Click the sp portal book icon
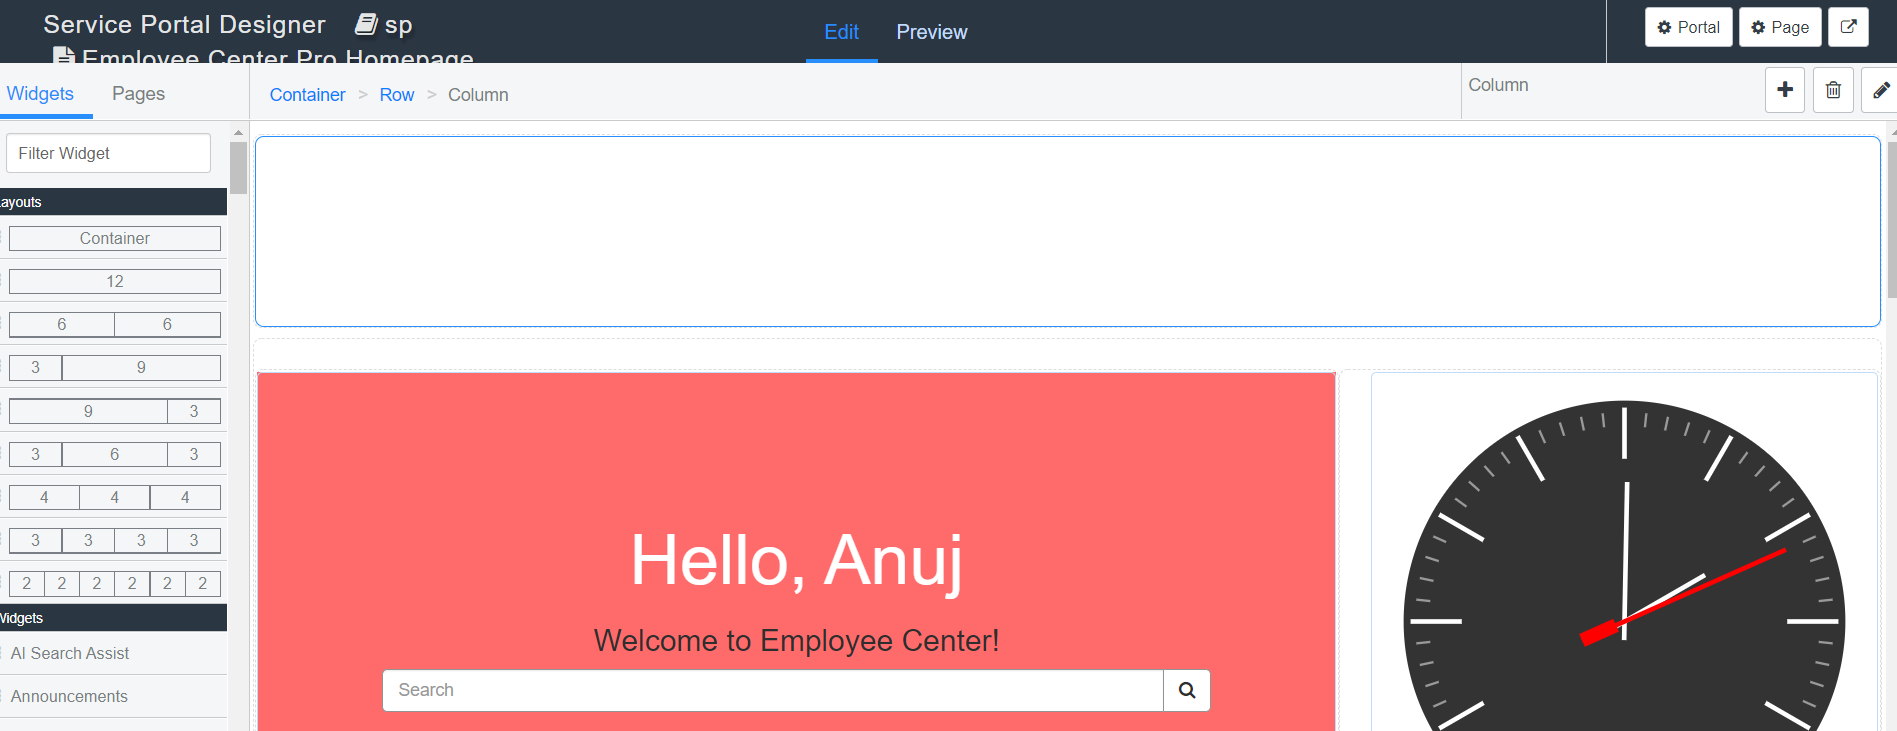The image size is (1897, 731). [366, 24]
